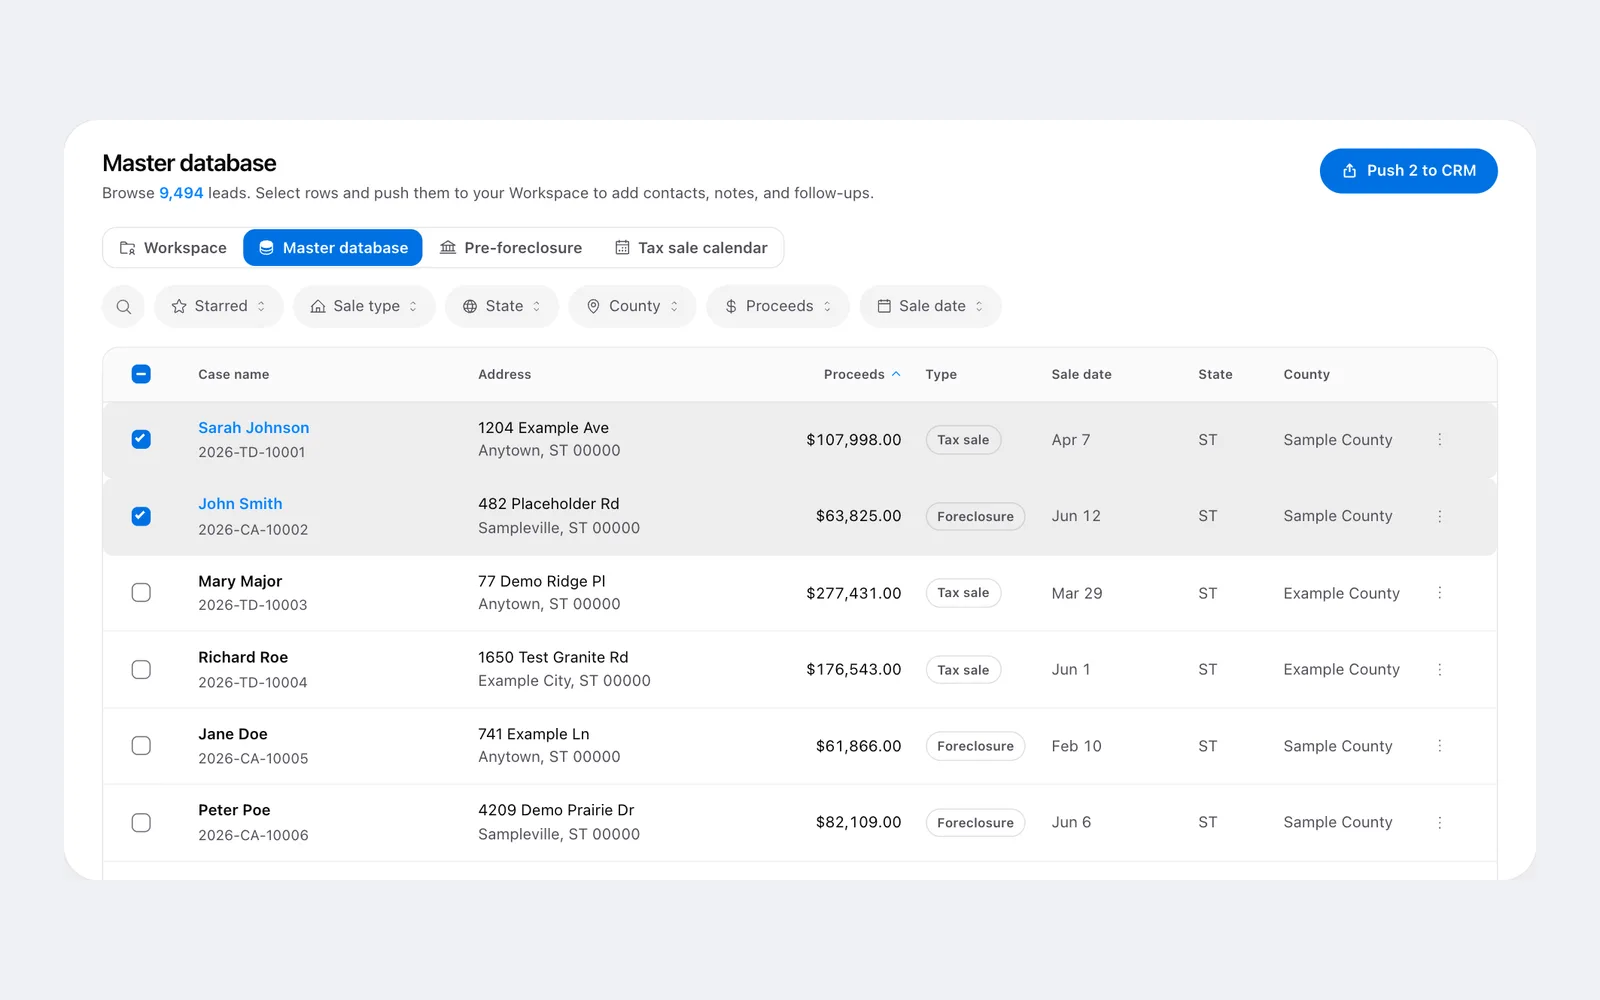Check the Peter Poe row checkbox
The image size is (1600, 1000).
pos(141,823)
